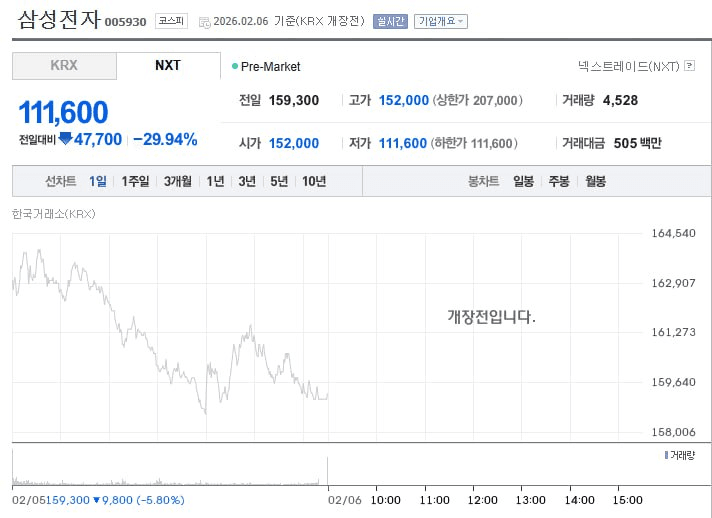
Task: Switch chart to 10년 range
Action: 314,181
